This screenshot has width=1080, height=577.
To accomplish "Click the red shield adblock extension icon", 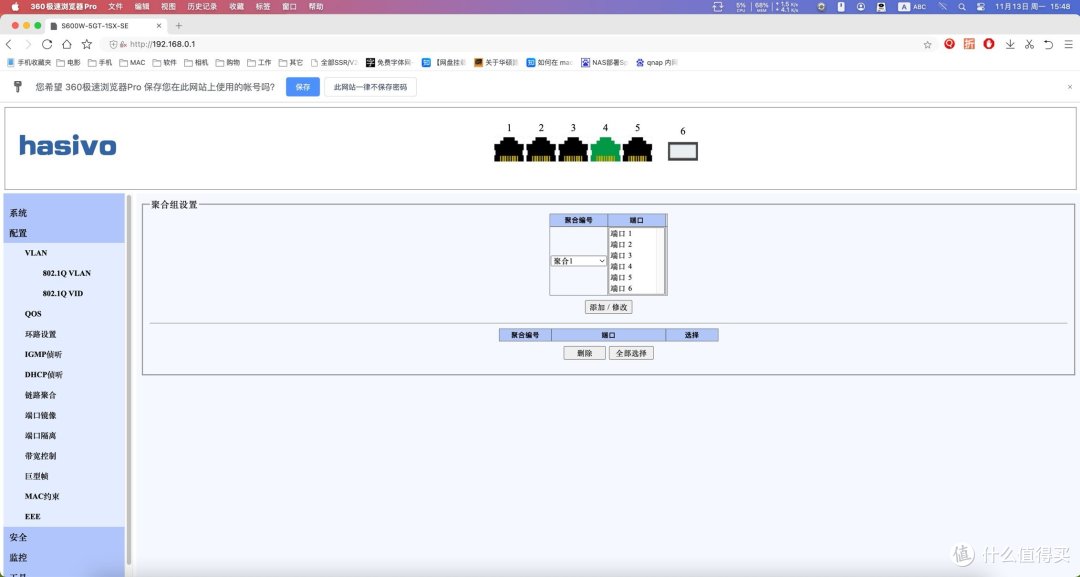I will (988, 44).
